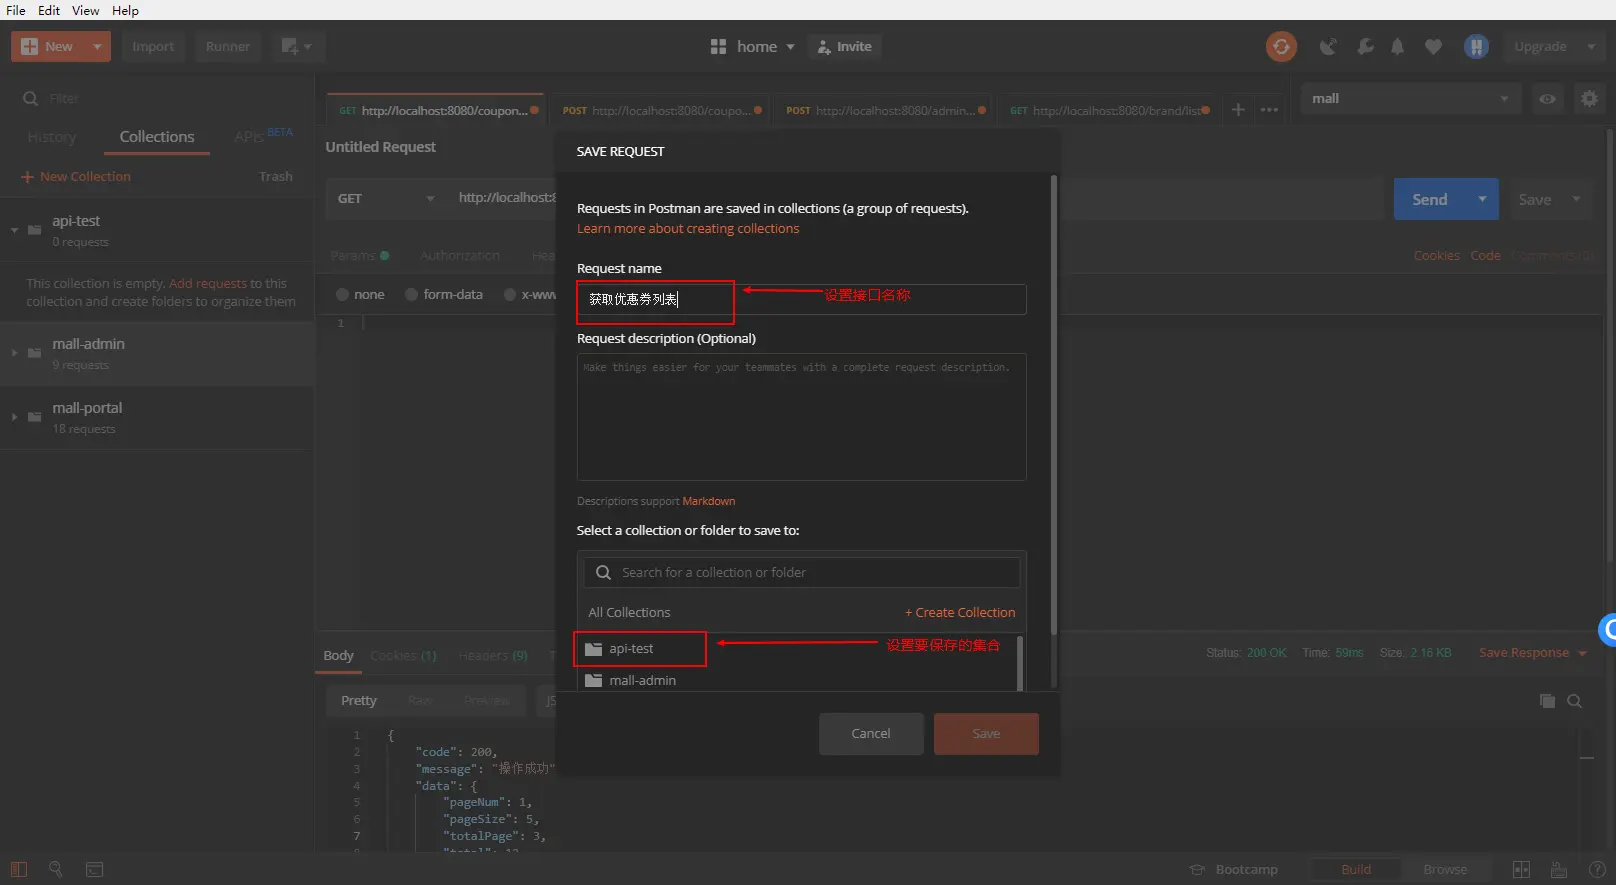Viewport: 1616px width, 885px height.
Task: Click the api-test folder icon in dialog
Action: 593,649
